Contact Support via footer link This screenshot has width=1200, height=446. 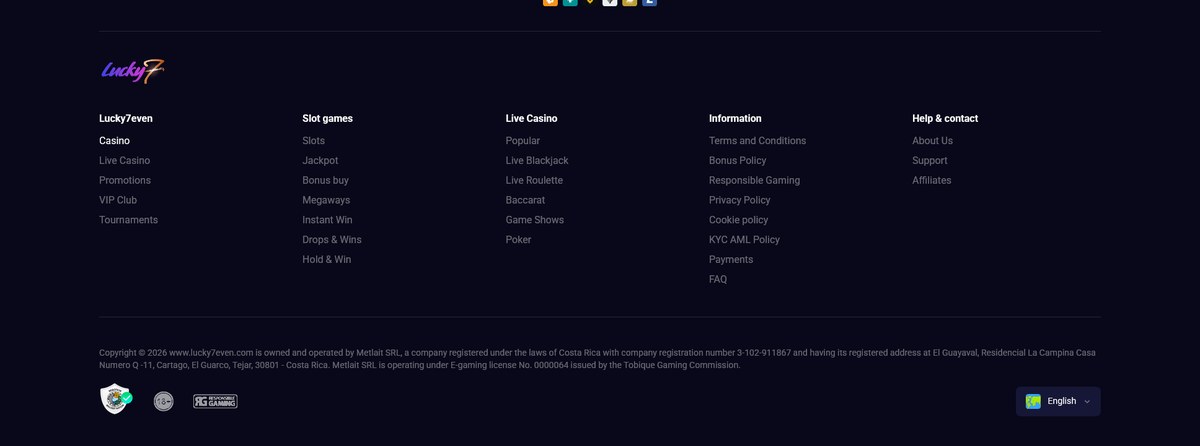(929, 161)
